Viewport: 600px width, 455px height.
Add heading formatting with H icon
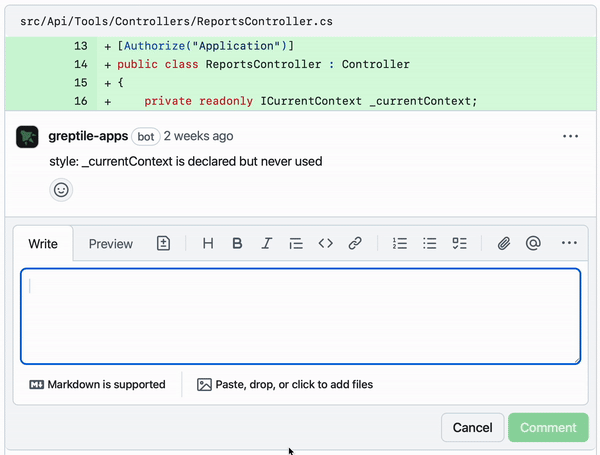(208, 243)
